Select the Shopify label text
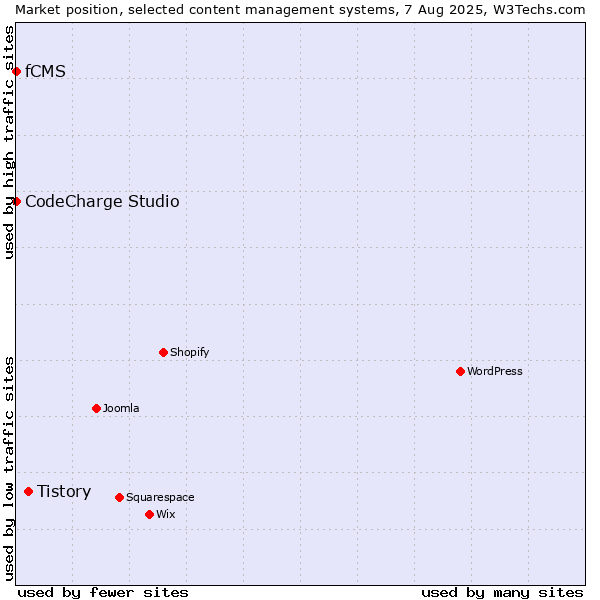The height and width of the screenshot is (600, 600). (x=189, y=352)
